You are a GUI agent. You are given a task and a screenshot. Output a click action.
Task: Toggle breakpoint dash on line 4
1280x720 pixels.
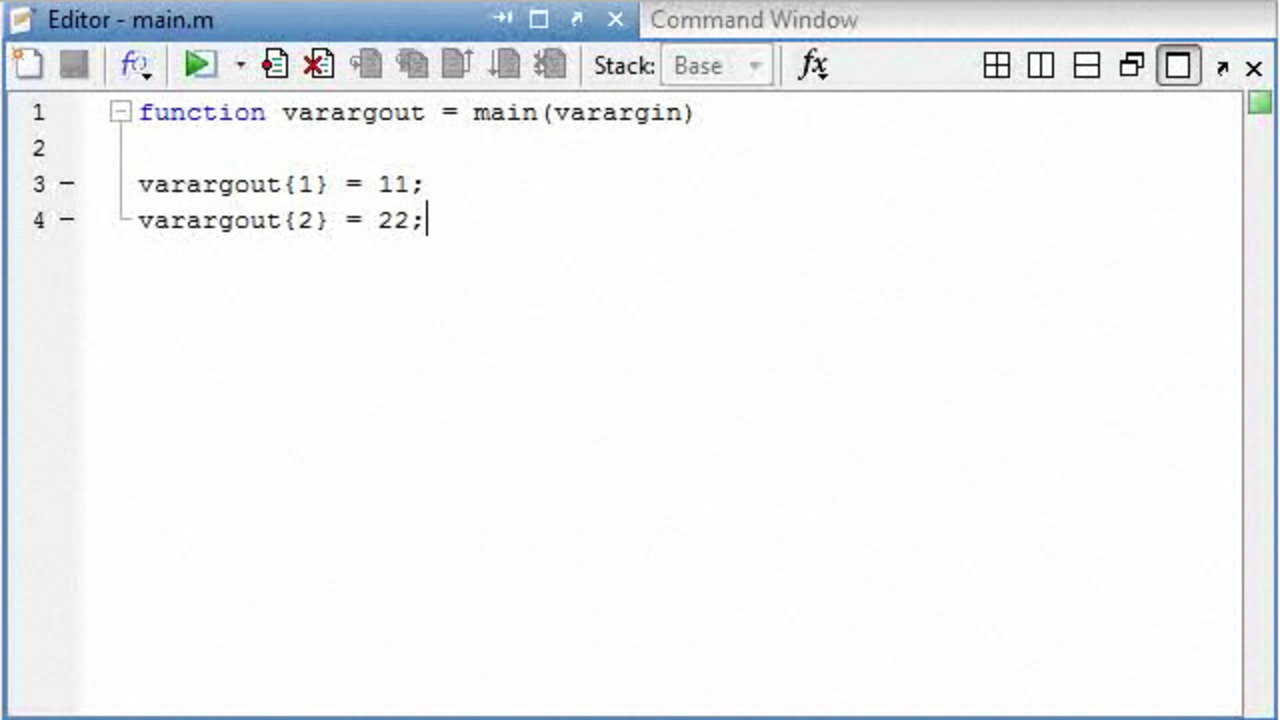67,220
